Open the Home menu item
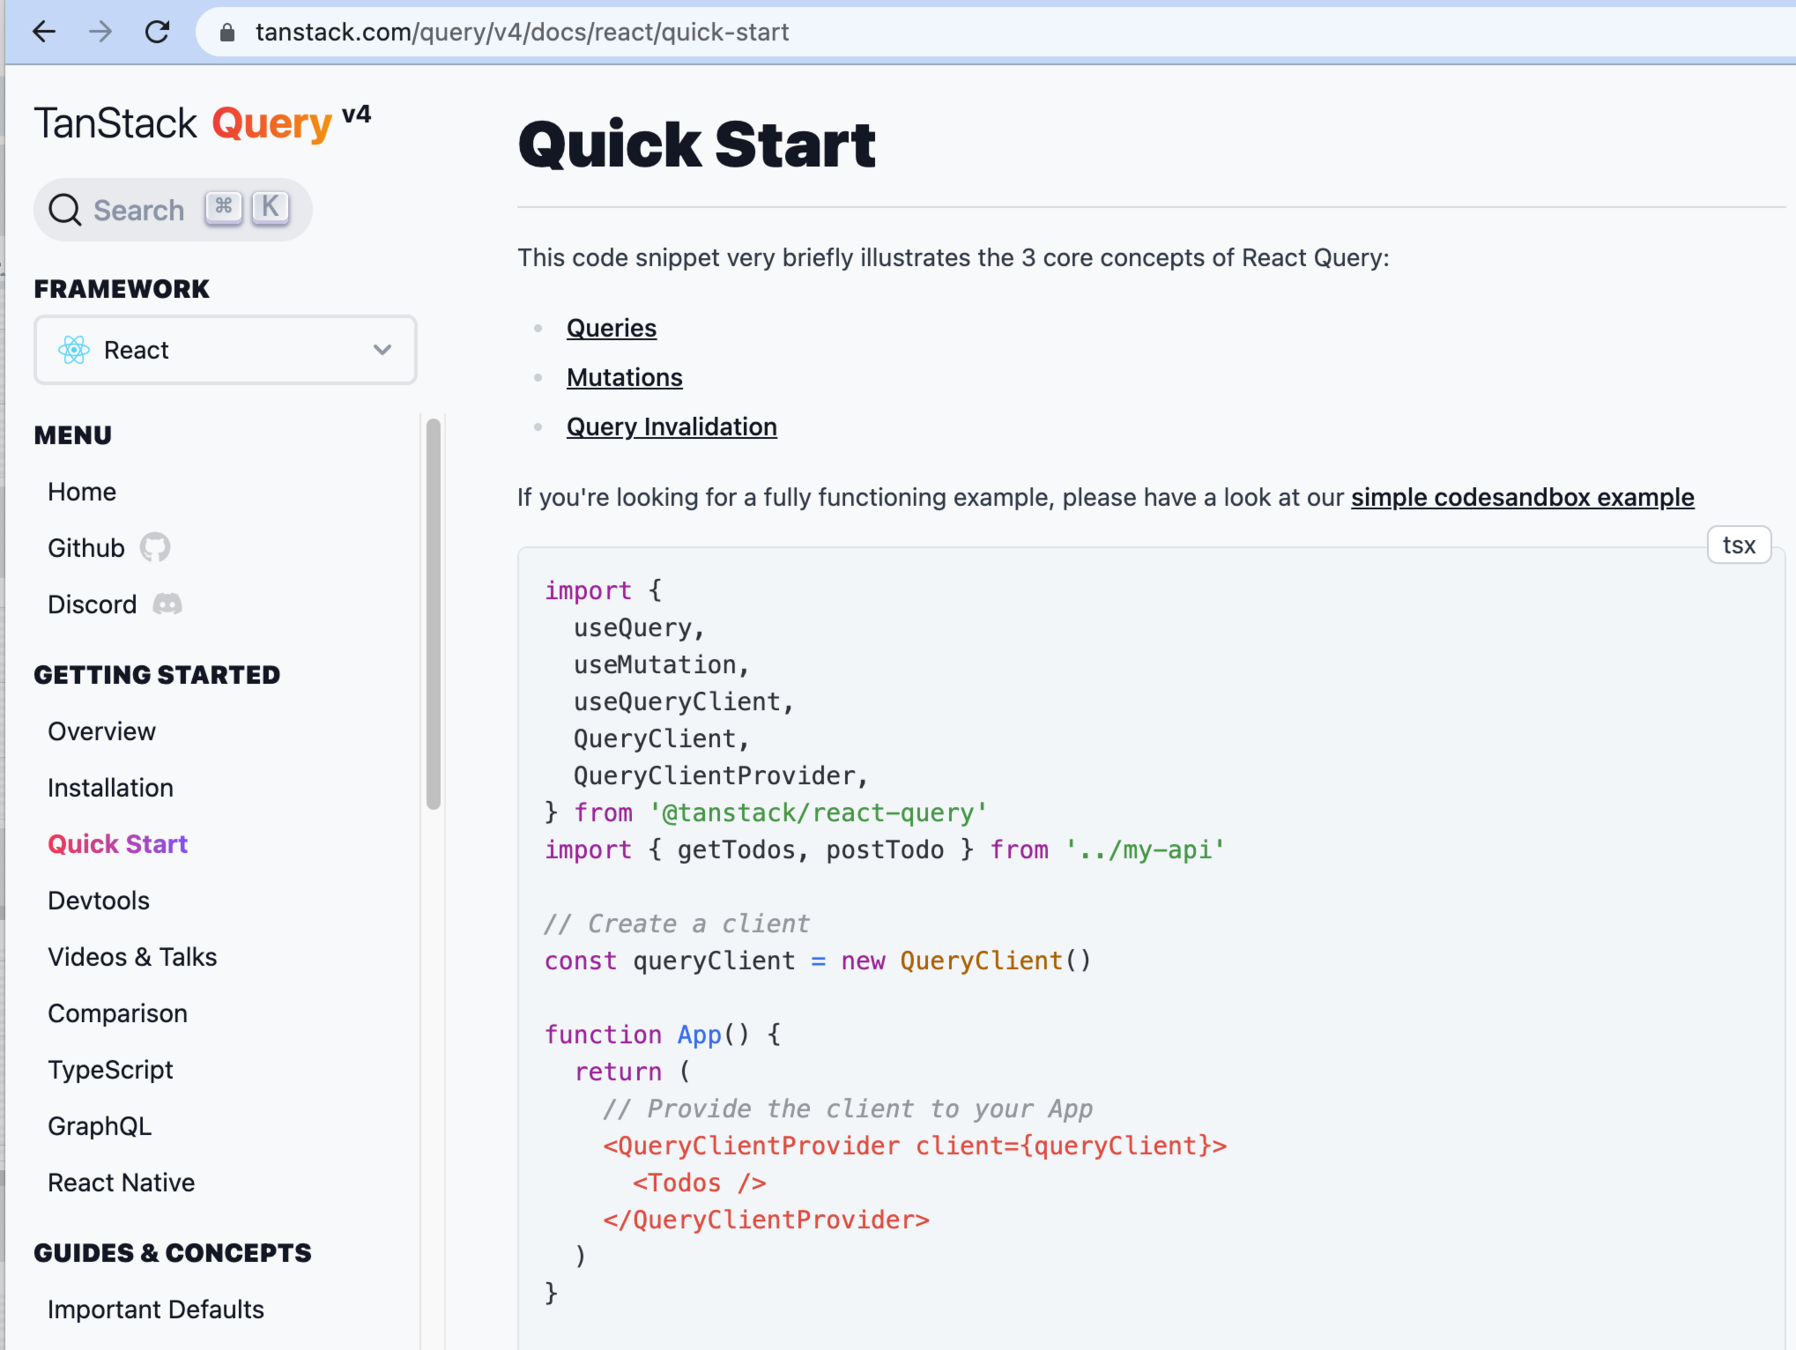Screen dimensions: 1796x1350 82,492
